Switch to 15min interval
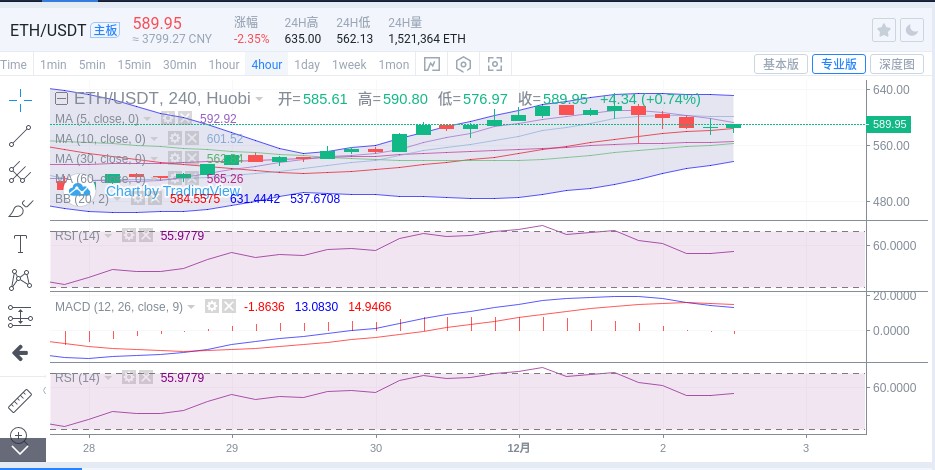The image size is (935, 470). tap(134, 64)
